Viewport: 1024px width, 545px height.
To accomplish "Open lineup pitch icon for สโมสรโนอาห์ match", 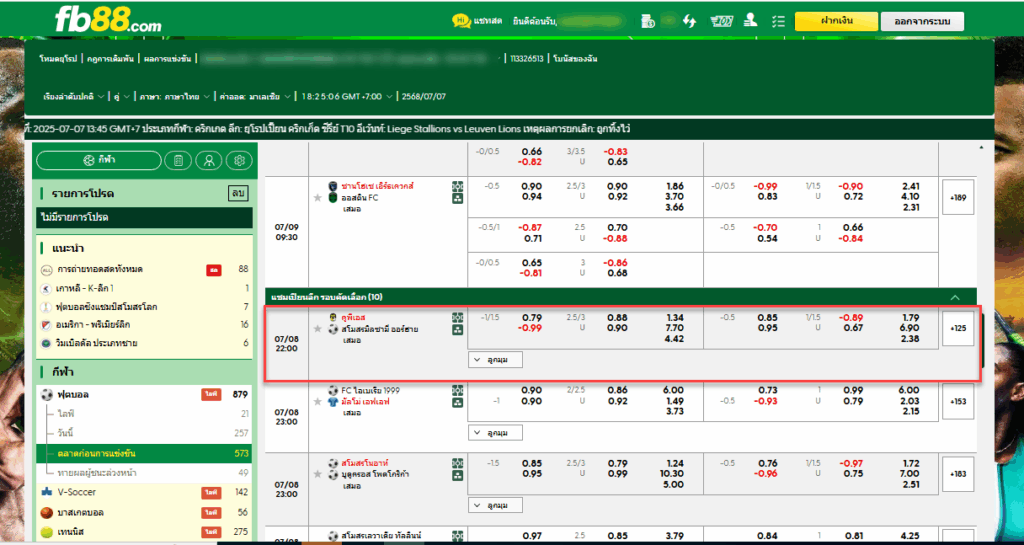I will 457,463.
